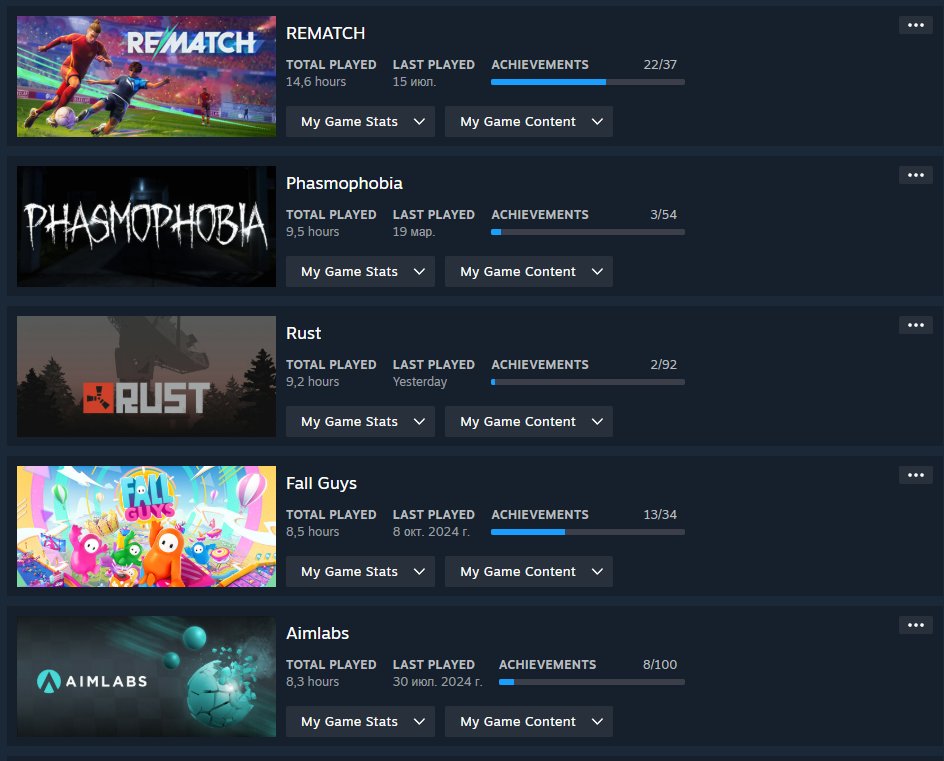Open the three-dot options menu for Rust
944x761 pixels.
[916, 325]
